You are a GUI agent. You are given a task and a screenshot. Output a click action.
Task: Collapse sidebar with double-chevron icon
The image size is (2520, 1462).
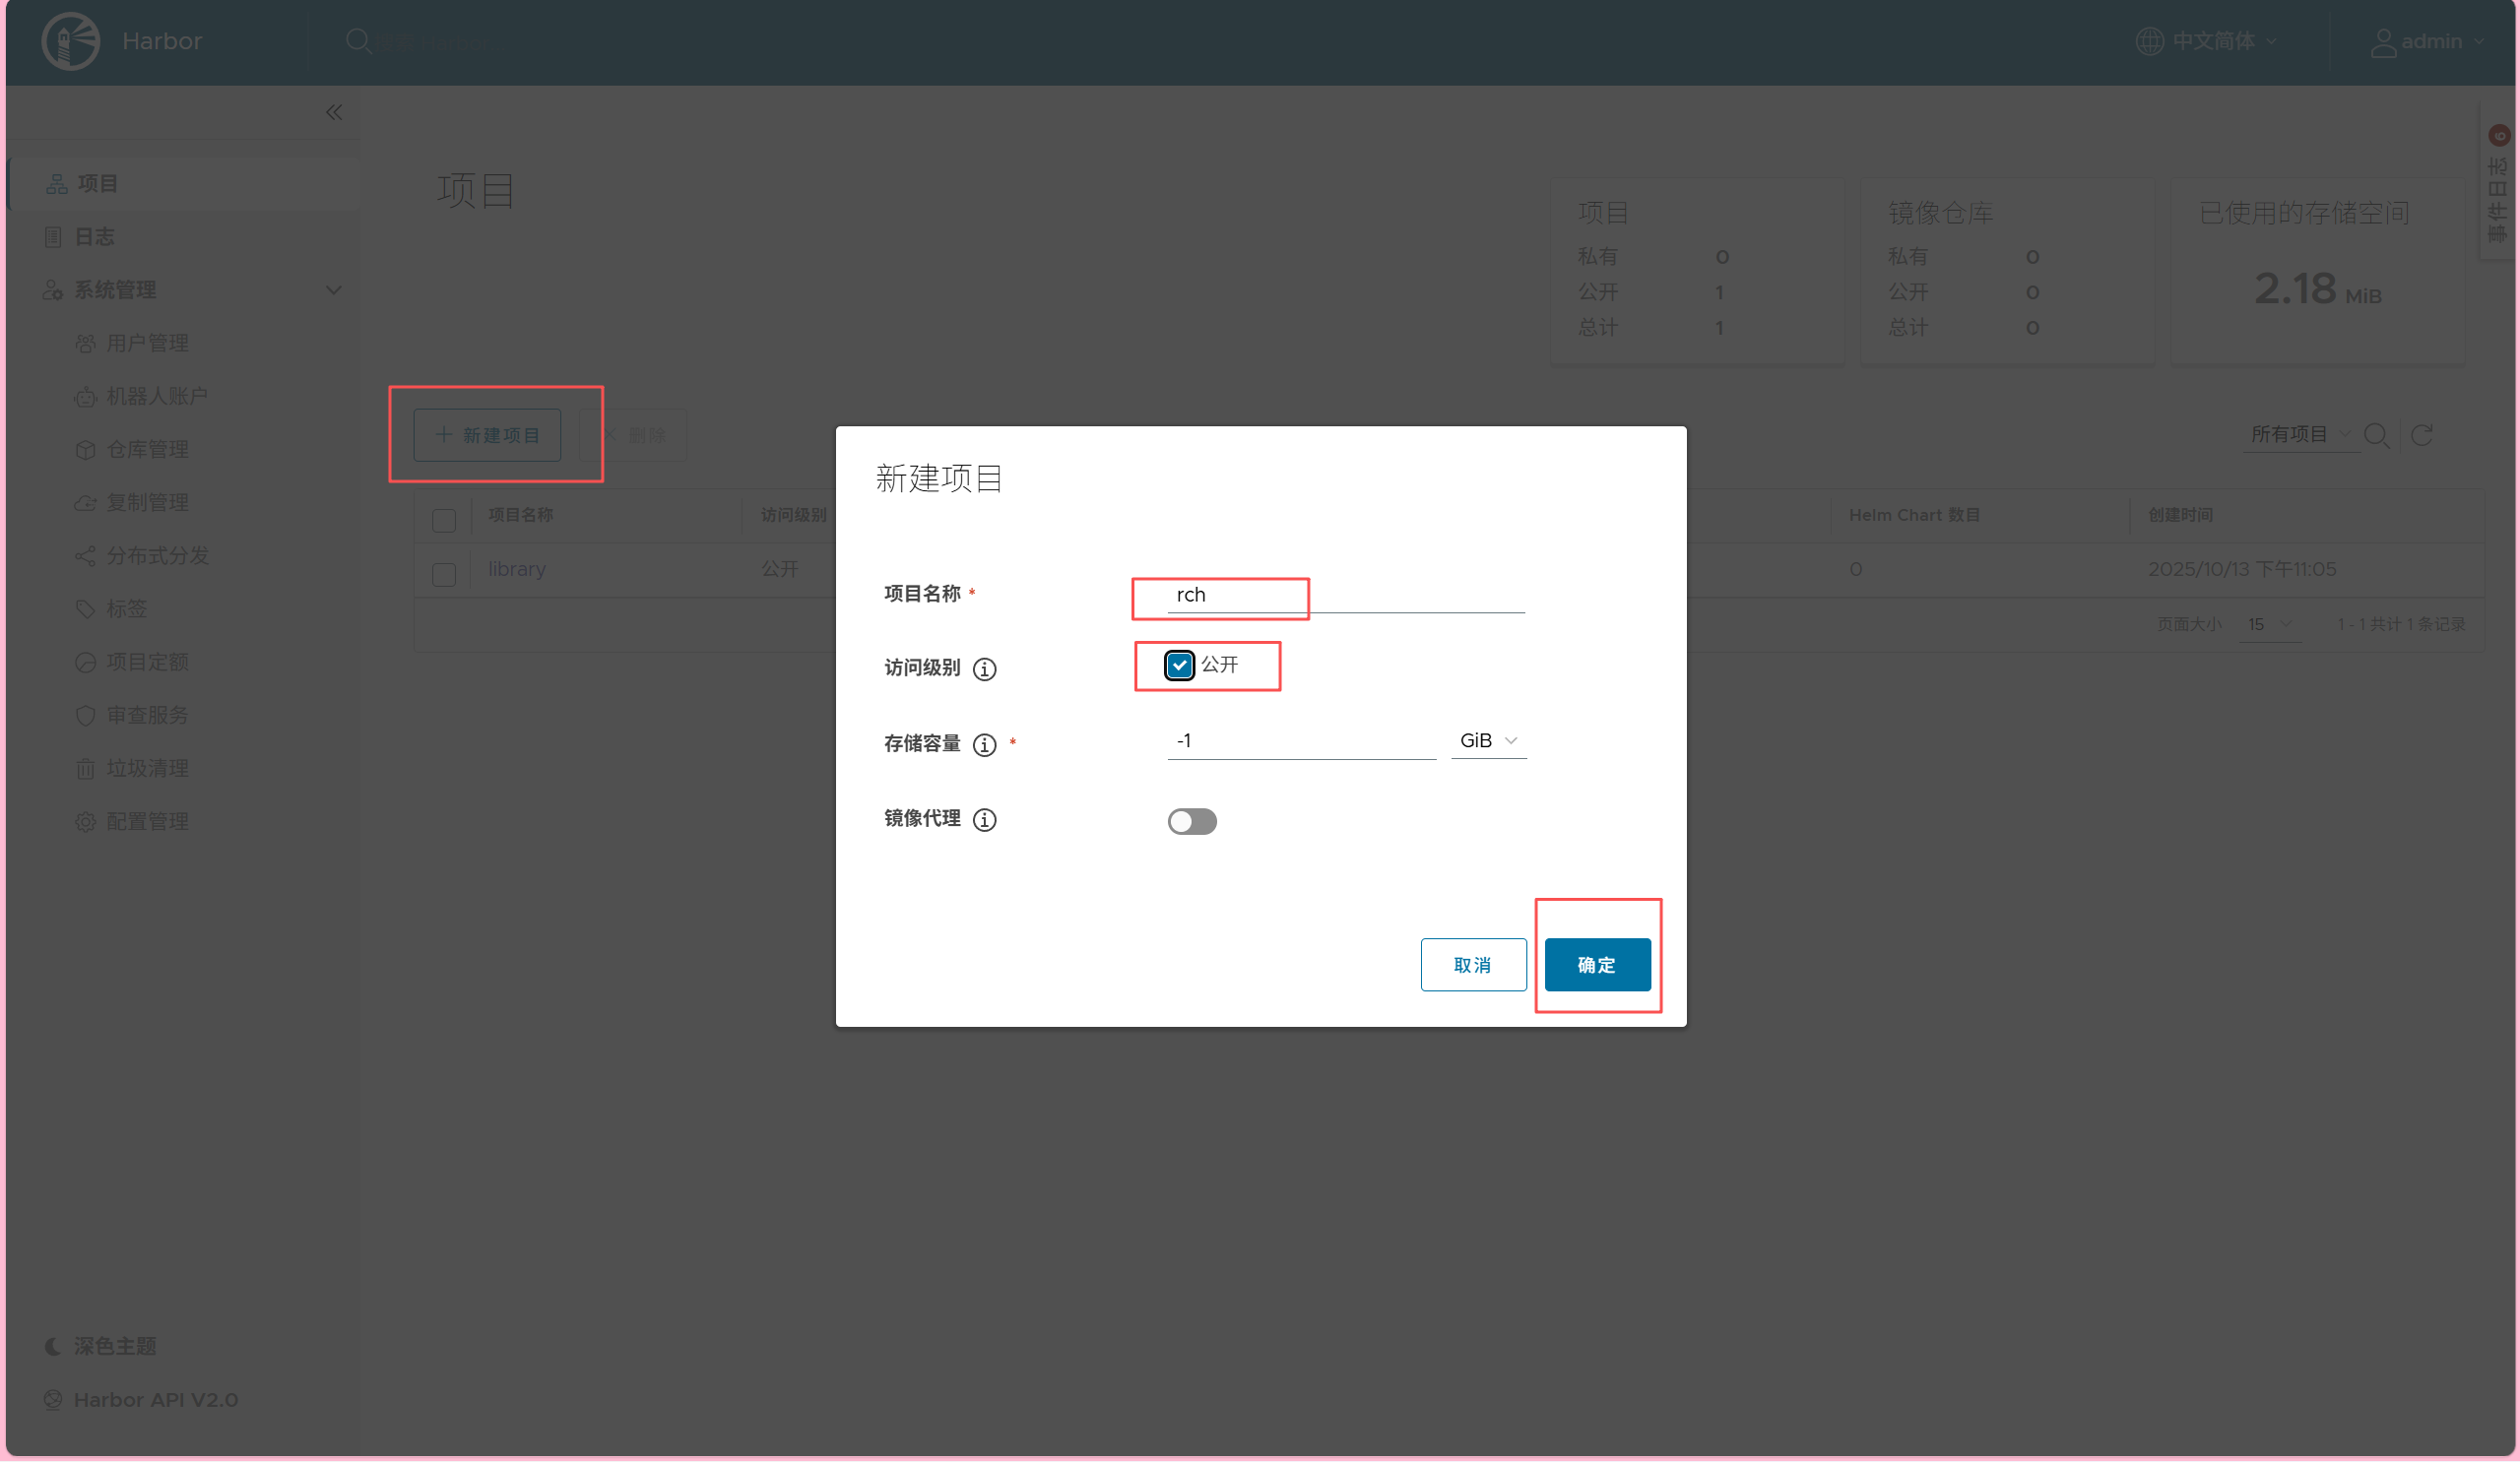pos(334,112)
